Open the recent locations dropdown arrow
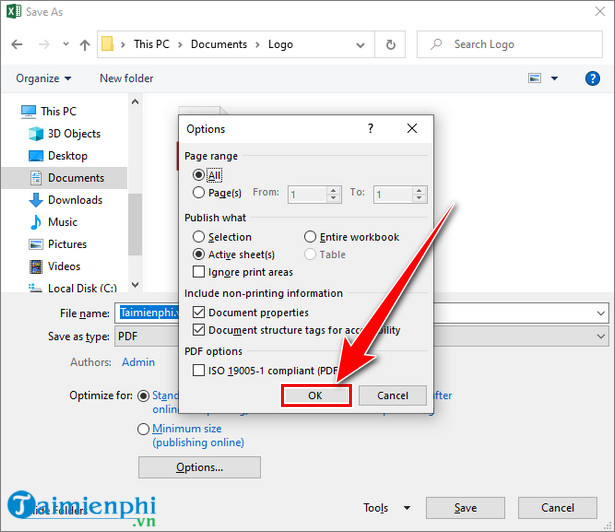 [66, 44]
